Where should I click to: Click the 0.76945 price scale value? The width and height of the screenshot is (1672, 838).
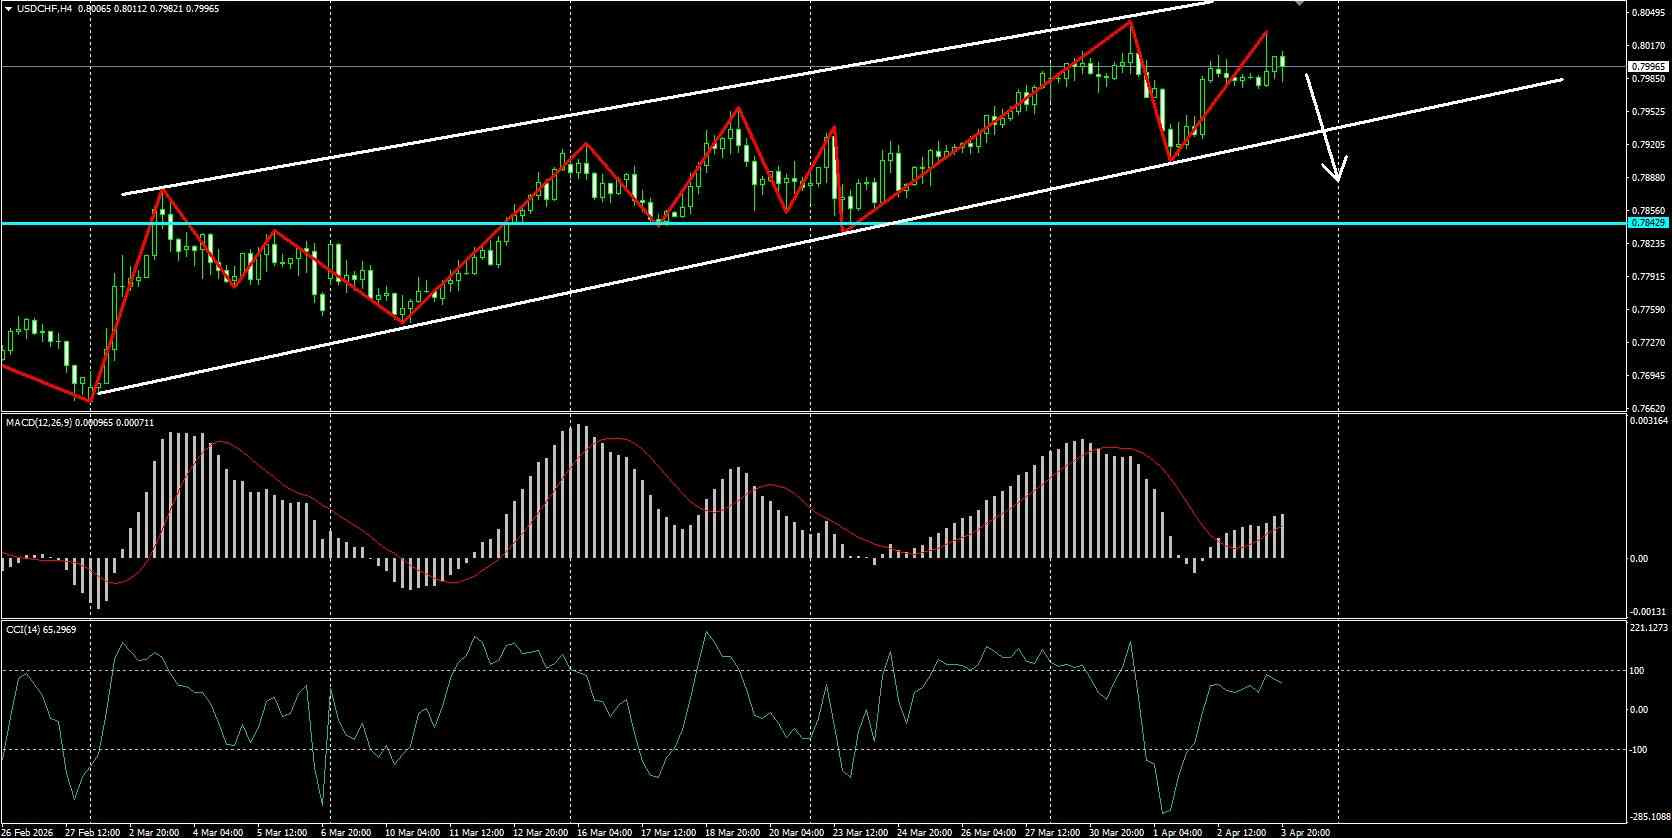click(x=1647, y=375)
